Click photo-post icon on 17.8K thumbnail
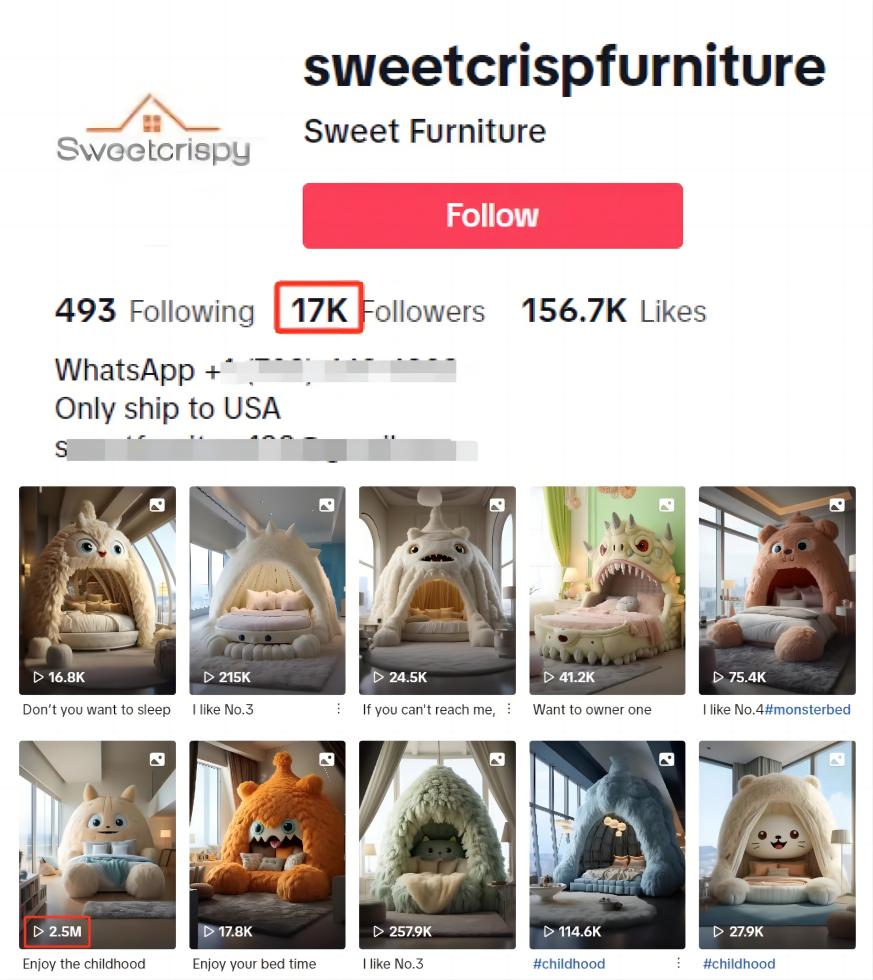This screenshot has height=980, width=873. click(x=327, y=759)
